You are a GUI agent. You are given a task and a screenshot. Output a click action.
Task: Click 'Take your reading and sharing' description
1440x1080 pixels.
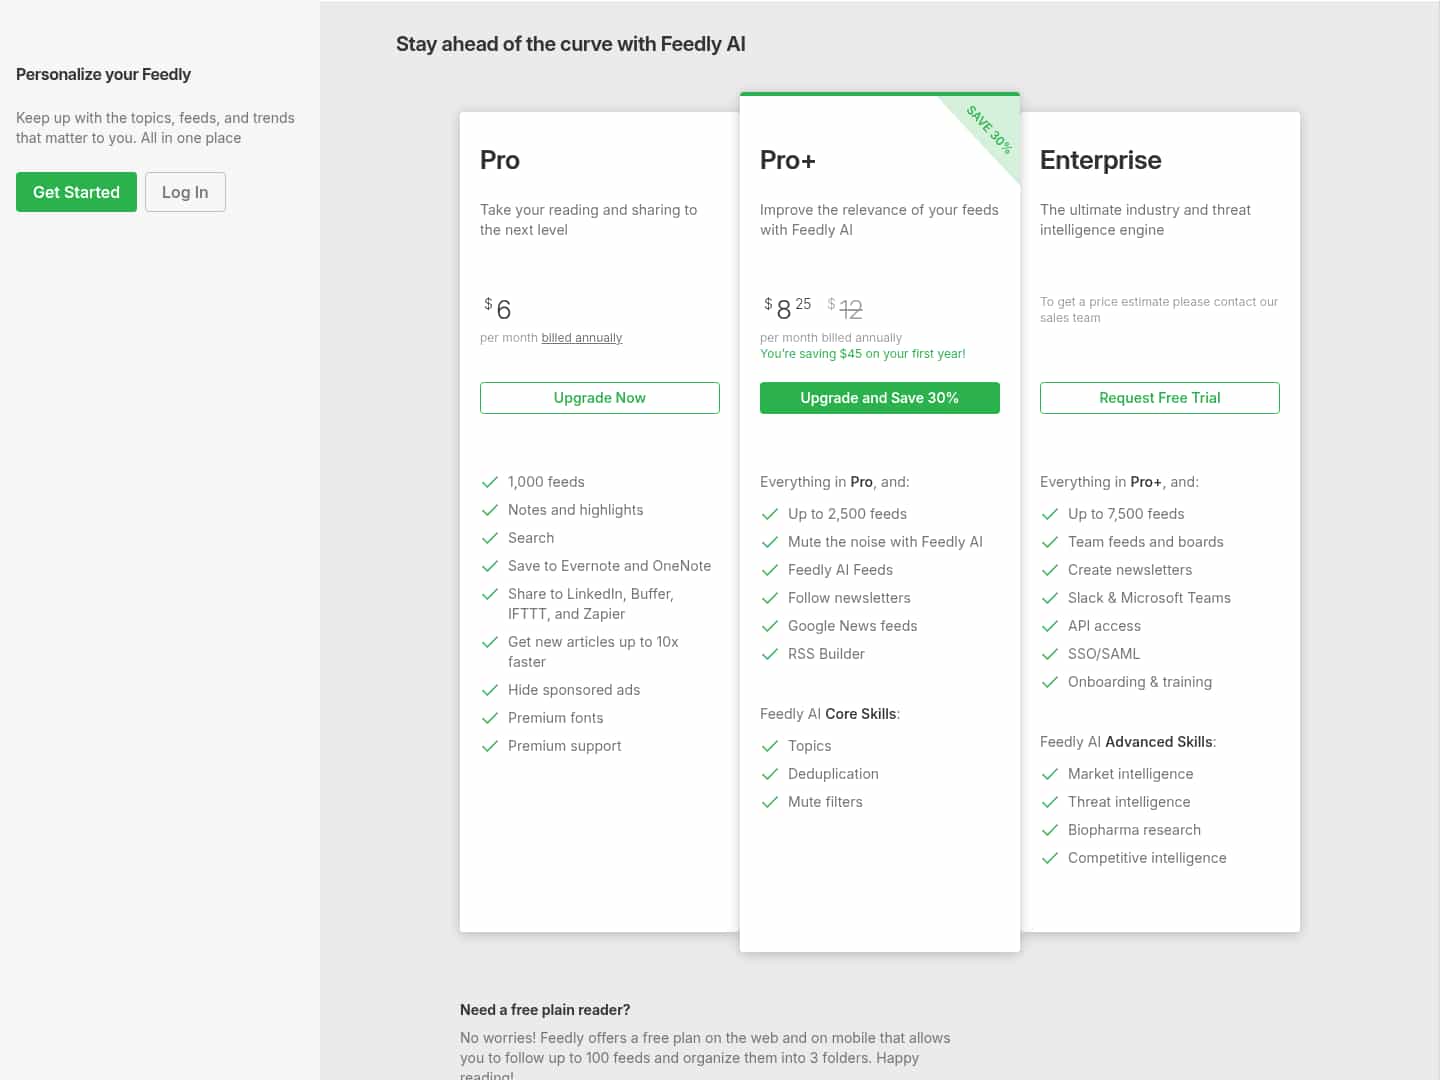[588, 220]
